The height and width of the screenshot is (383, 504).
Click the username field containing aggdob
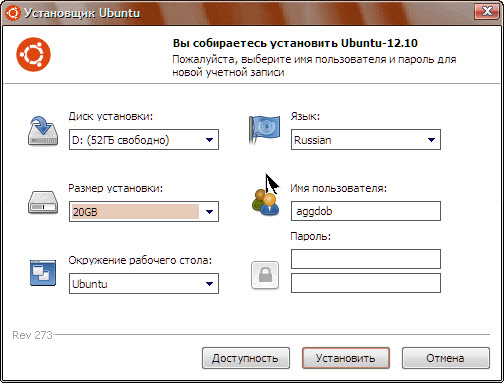click(366, 211)
